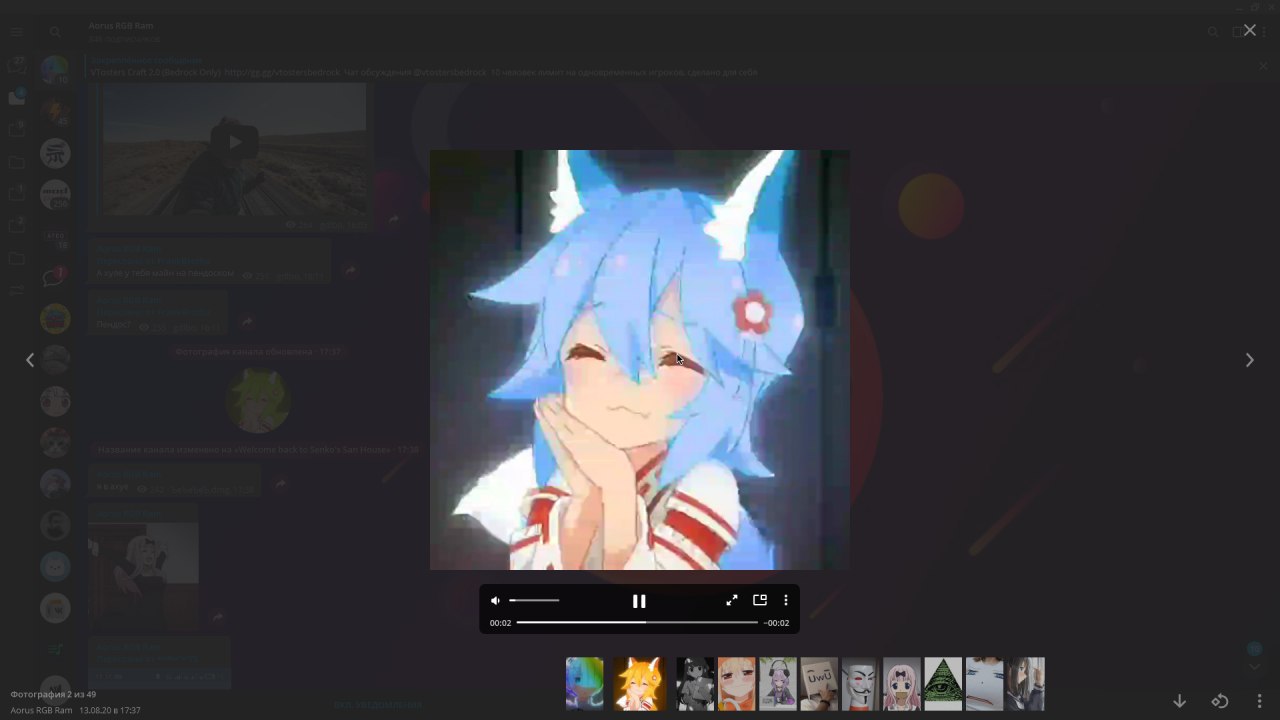Close the media viewer with the X
This screenshot has width=1280, height=720.
pos(1249,30)
